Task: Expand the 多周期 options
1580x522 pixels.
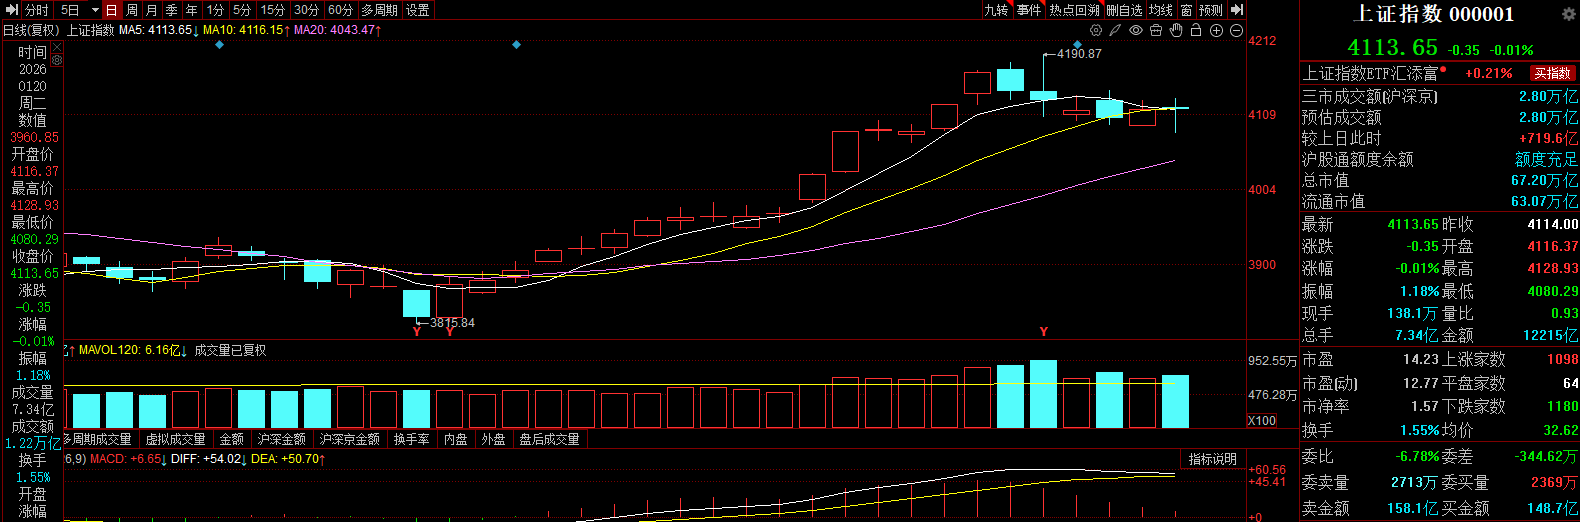Action: tap(379, 10)
